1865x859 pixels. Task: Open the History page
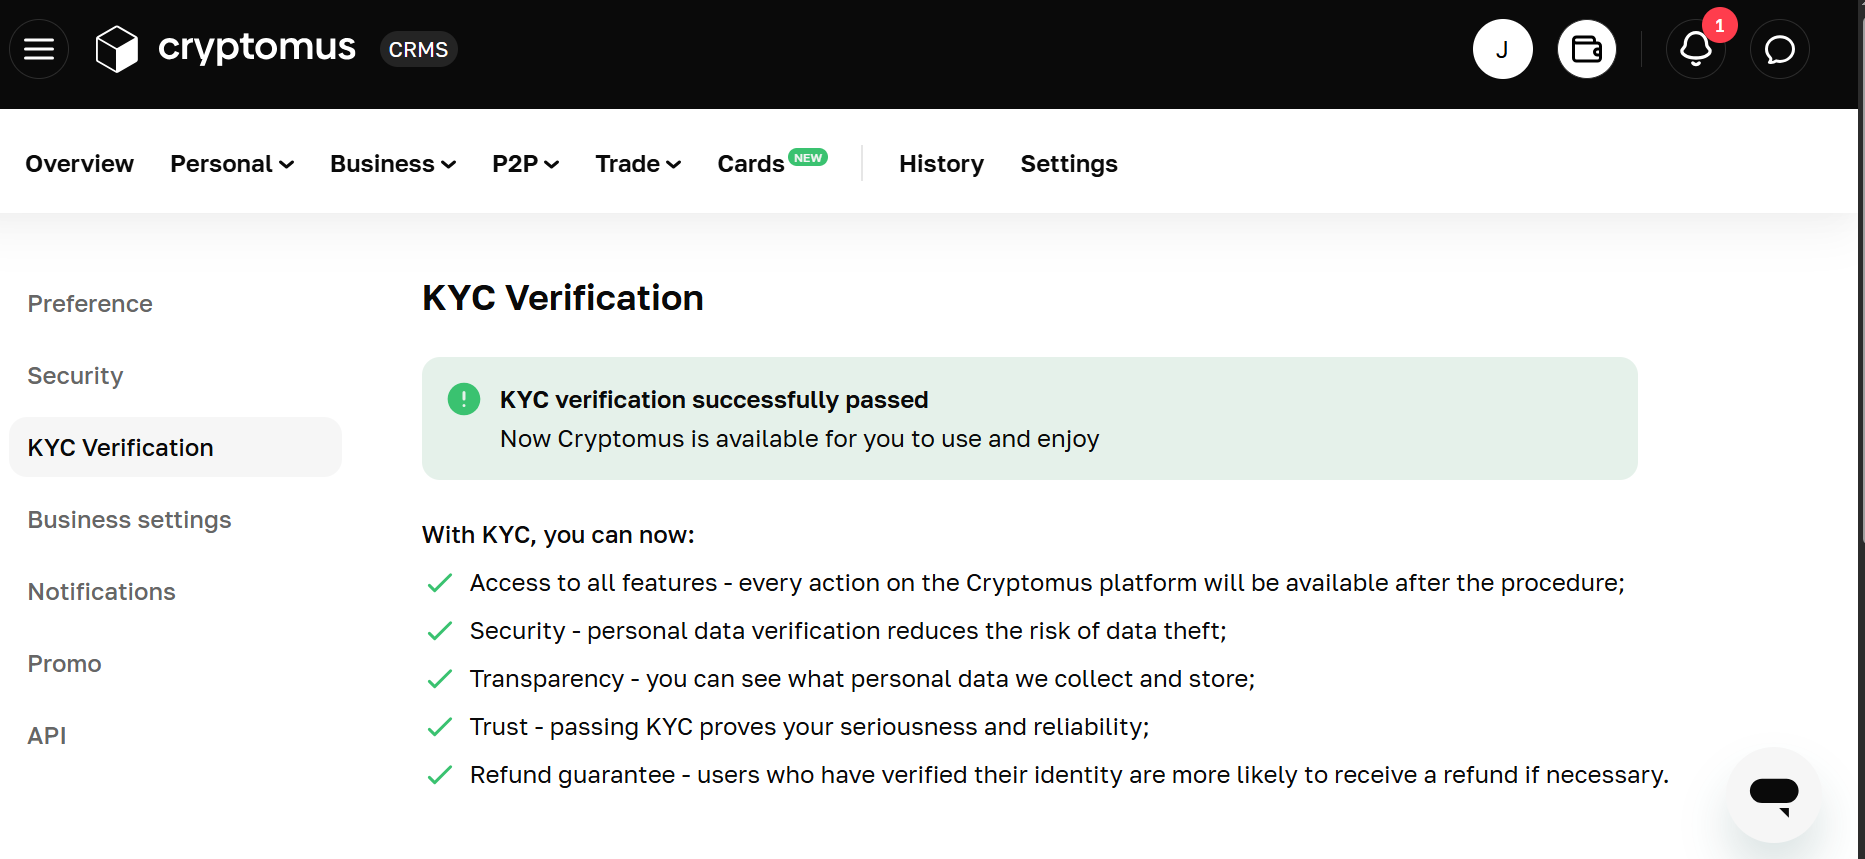click(x=941, y=164)
